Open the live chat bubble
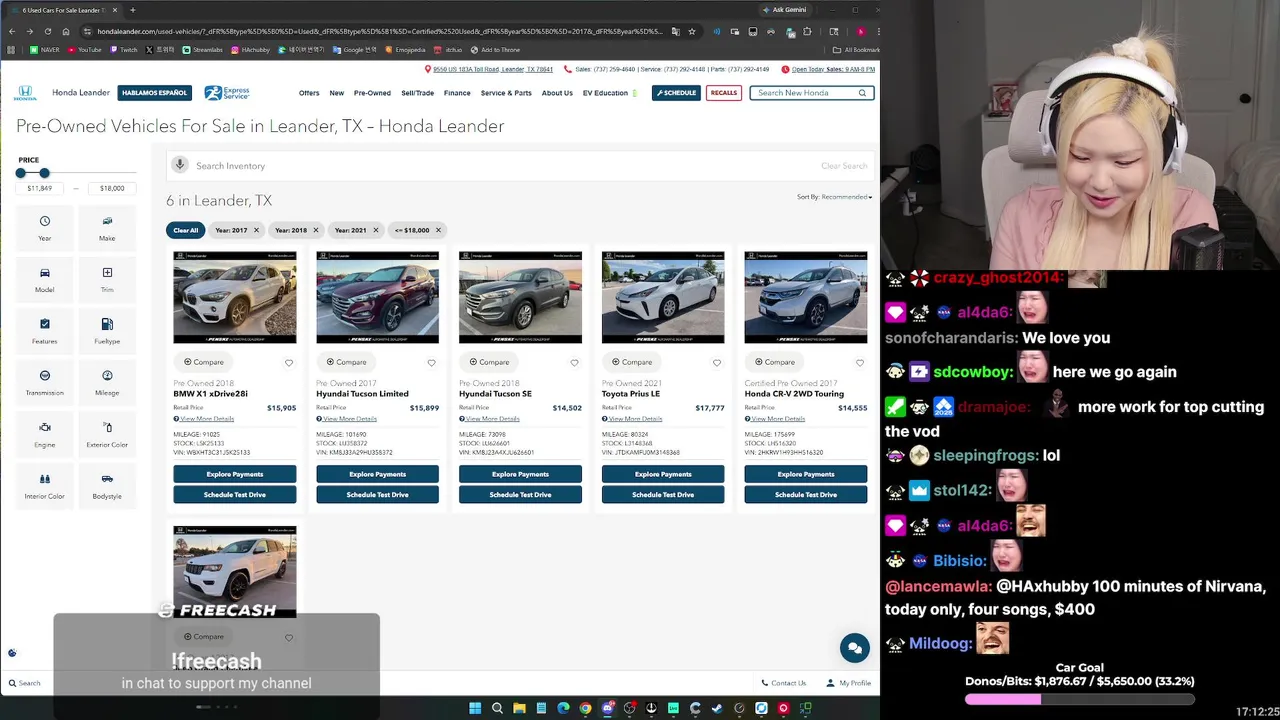 (854, 648)
